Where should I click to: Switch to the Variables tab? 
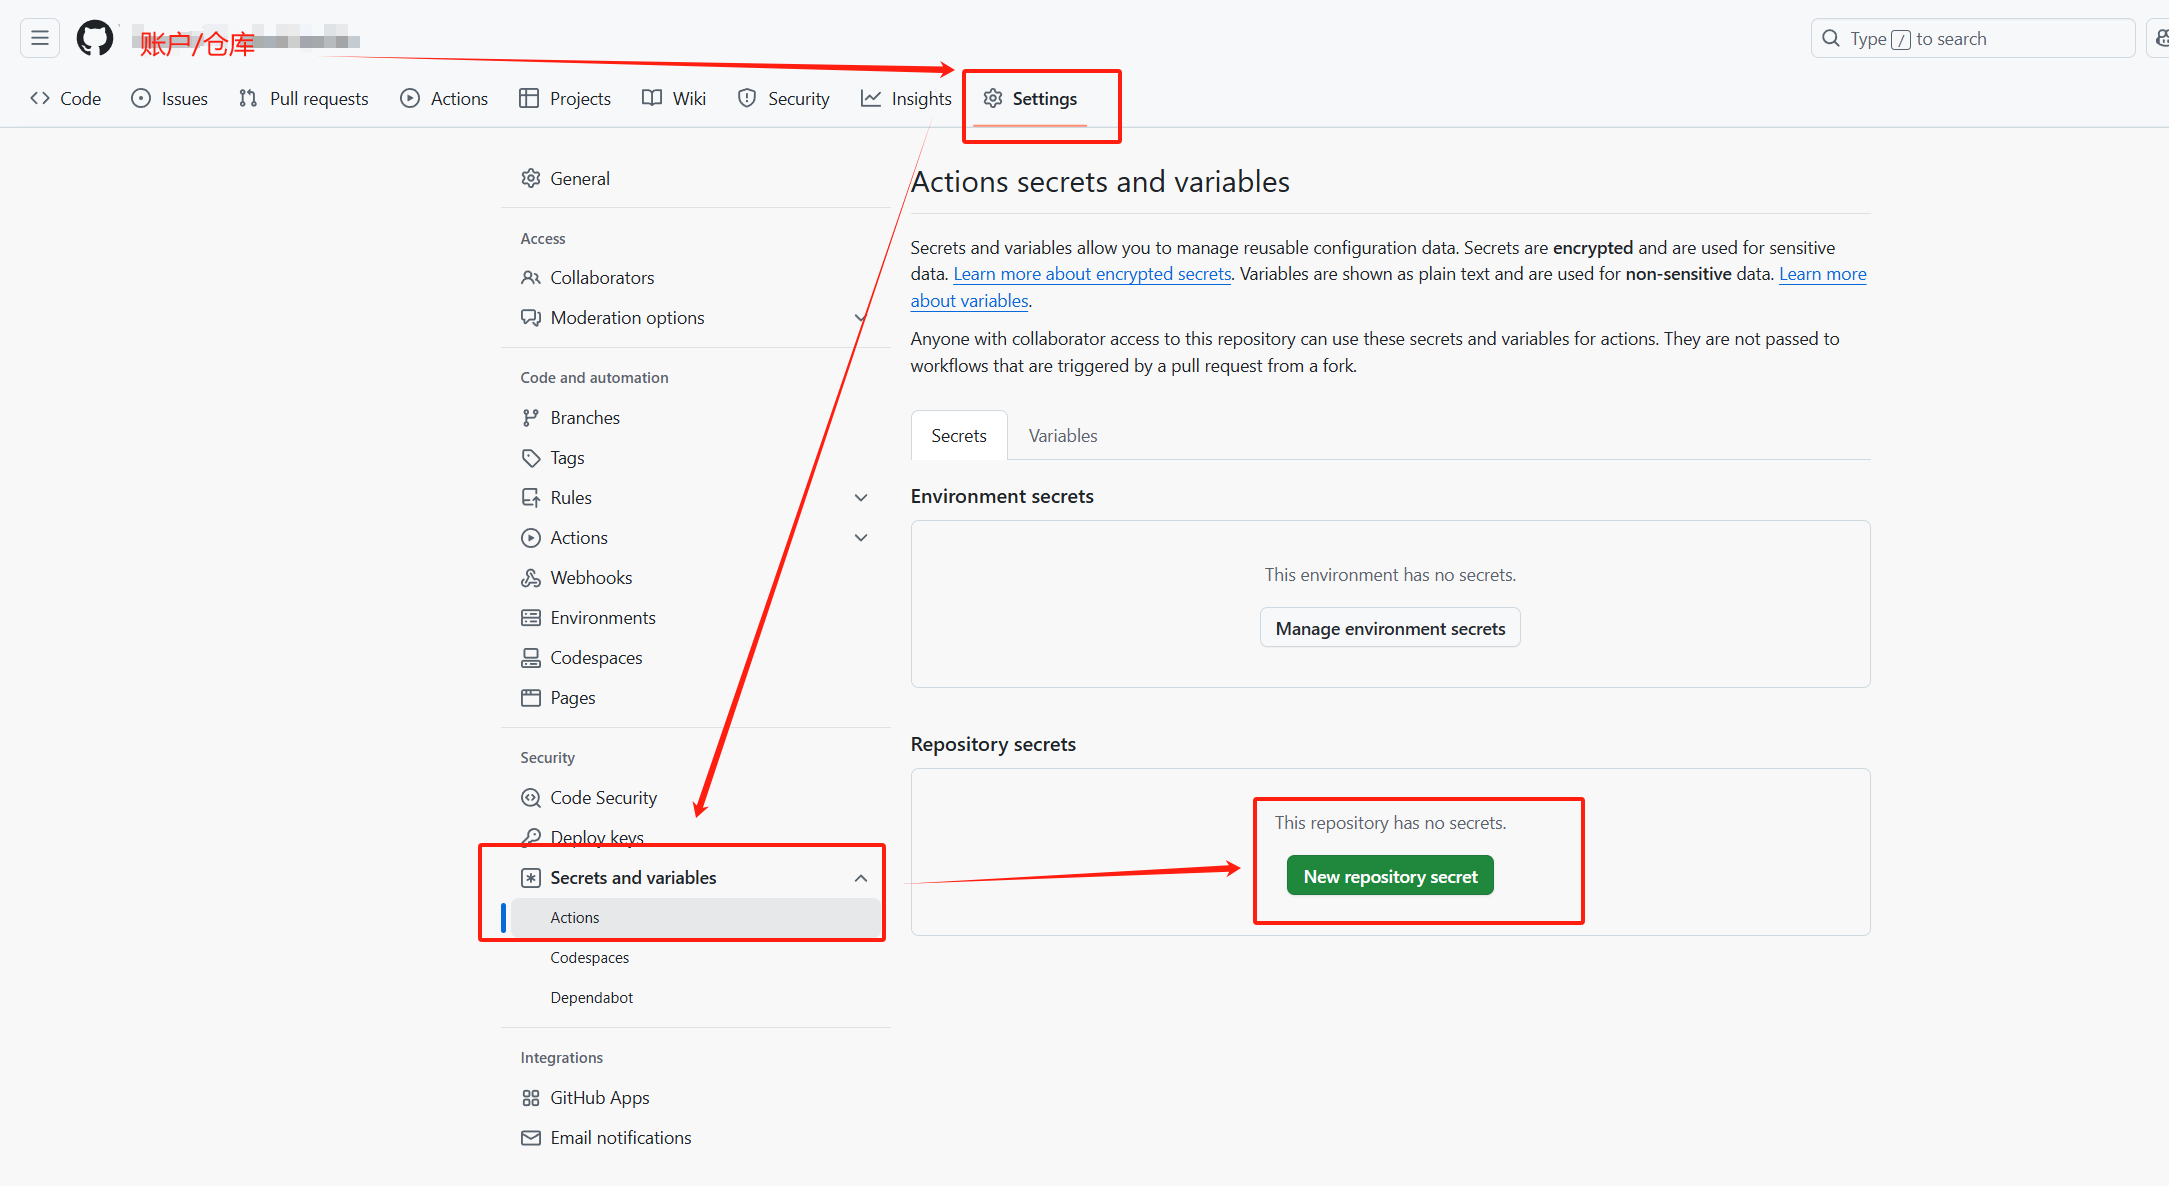point(1062,436)
